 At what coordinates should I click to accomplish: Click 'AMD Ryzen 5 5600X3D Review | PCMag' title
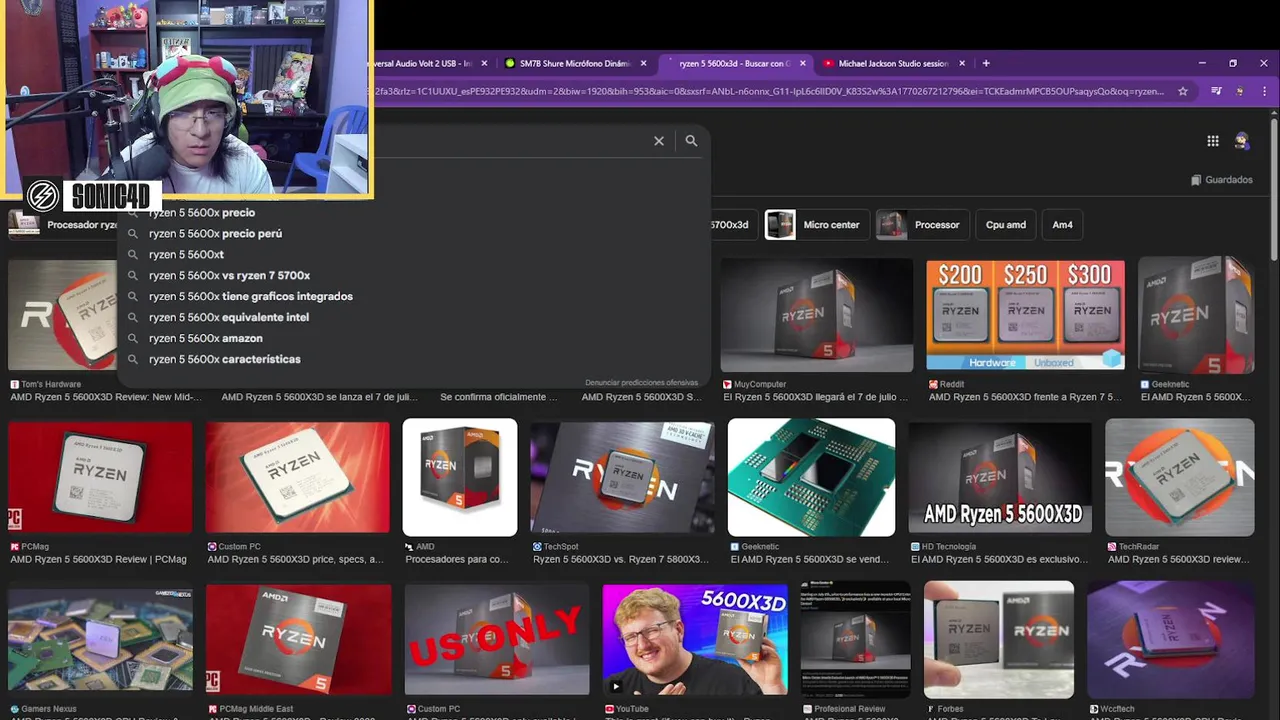(98, 560)
